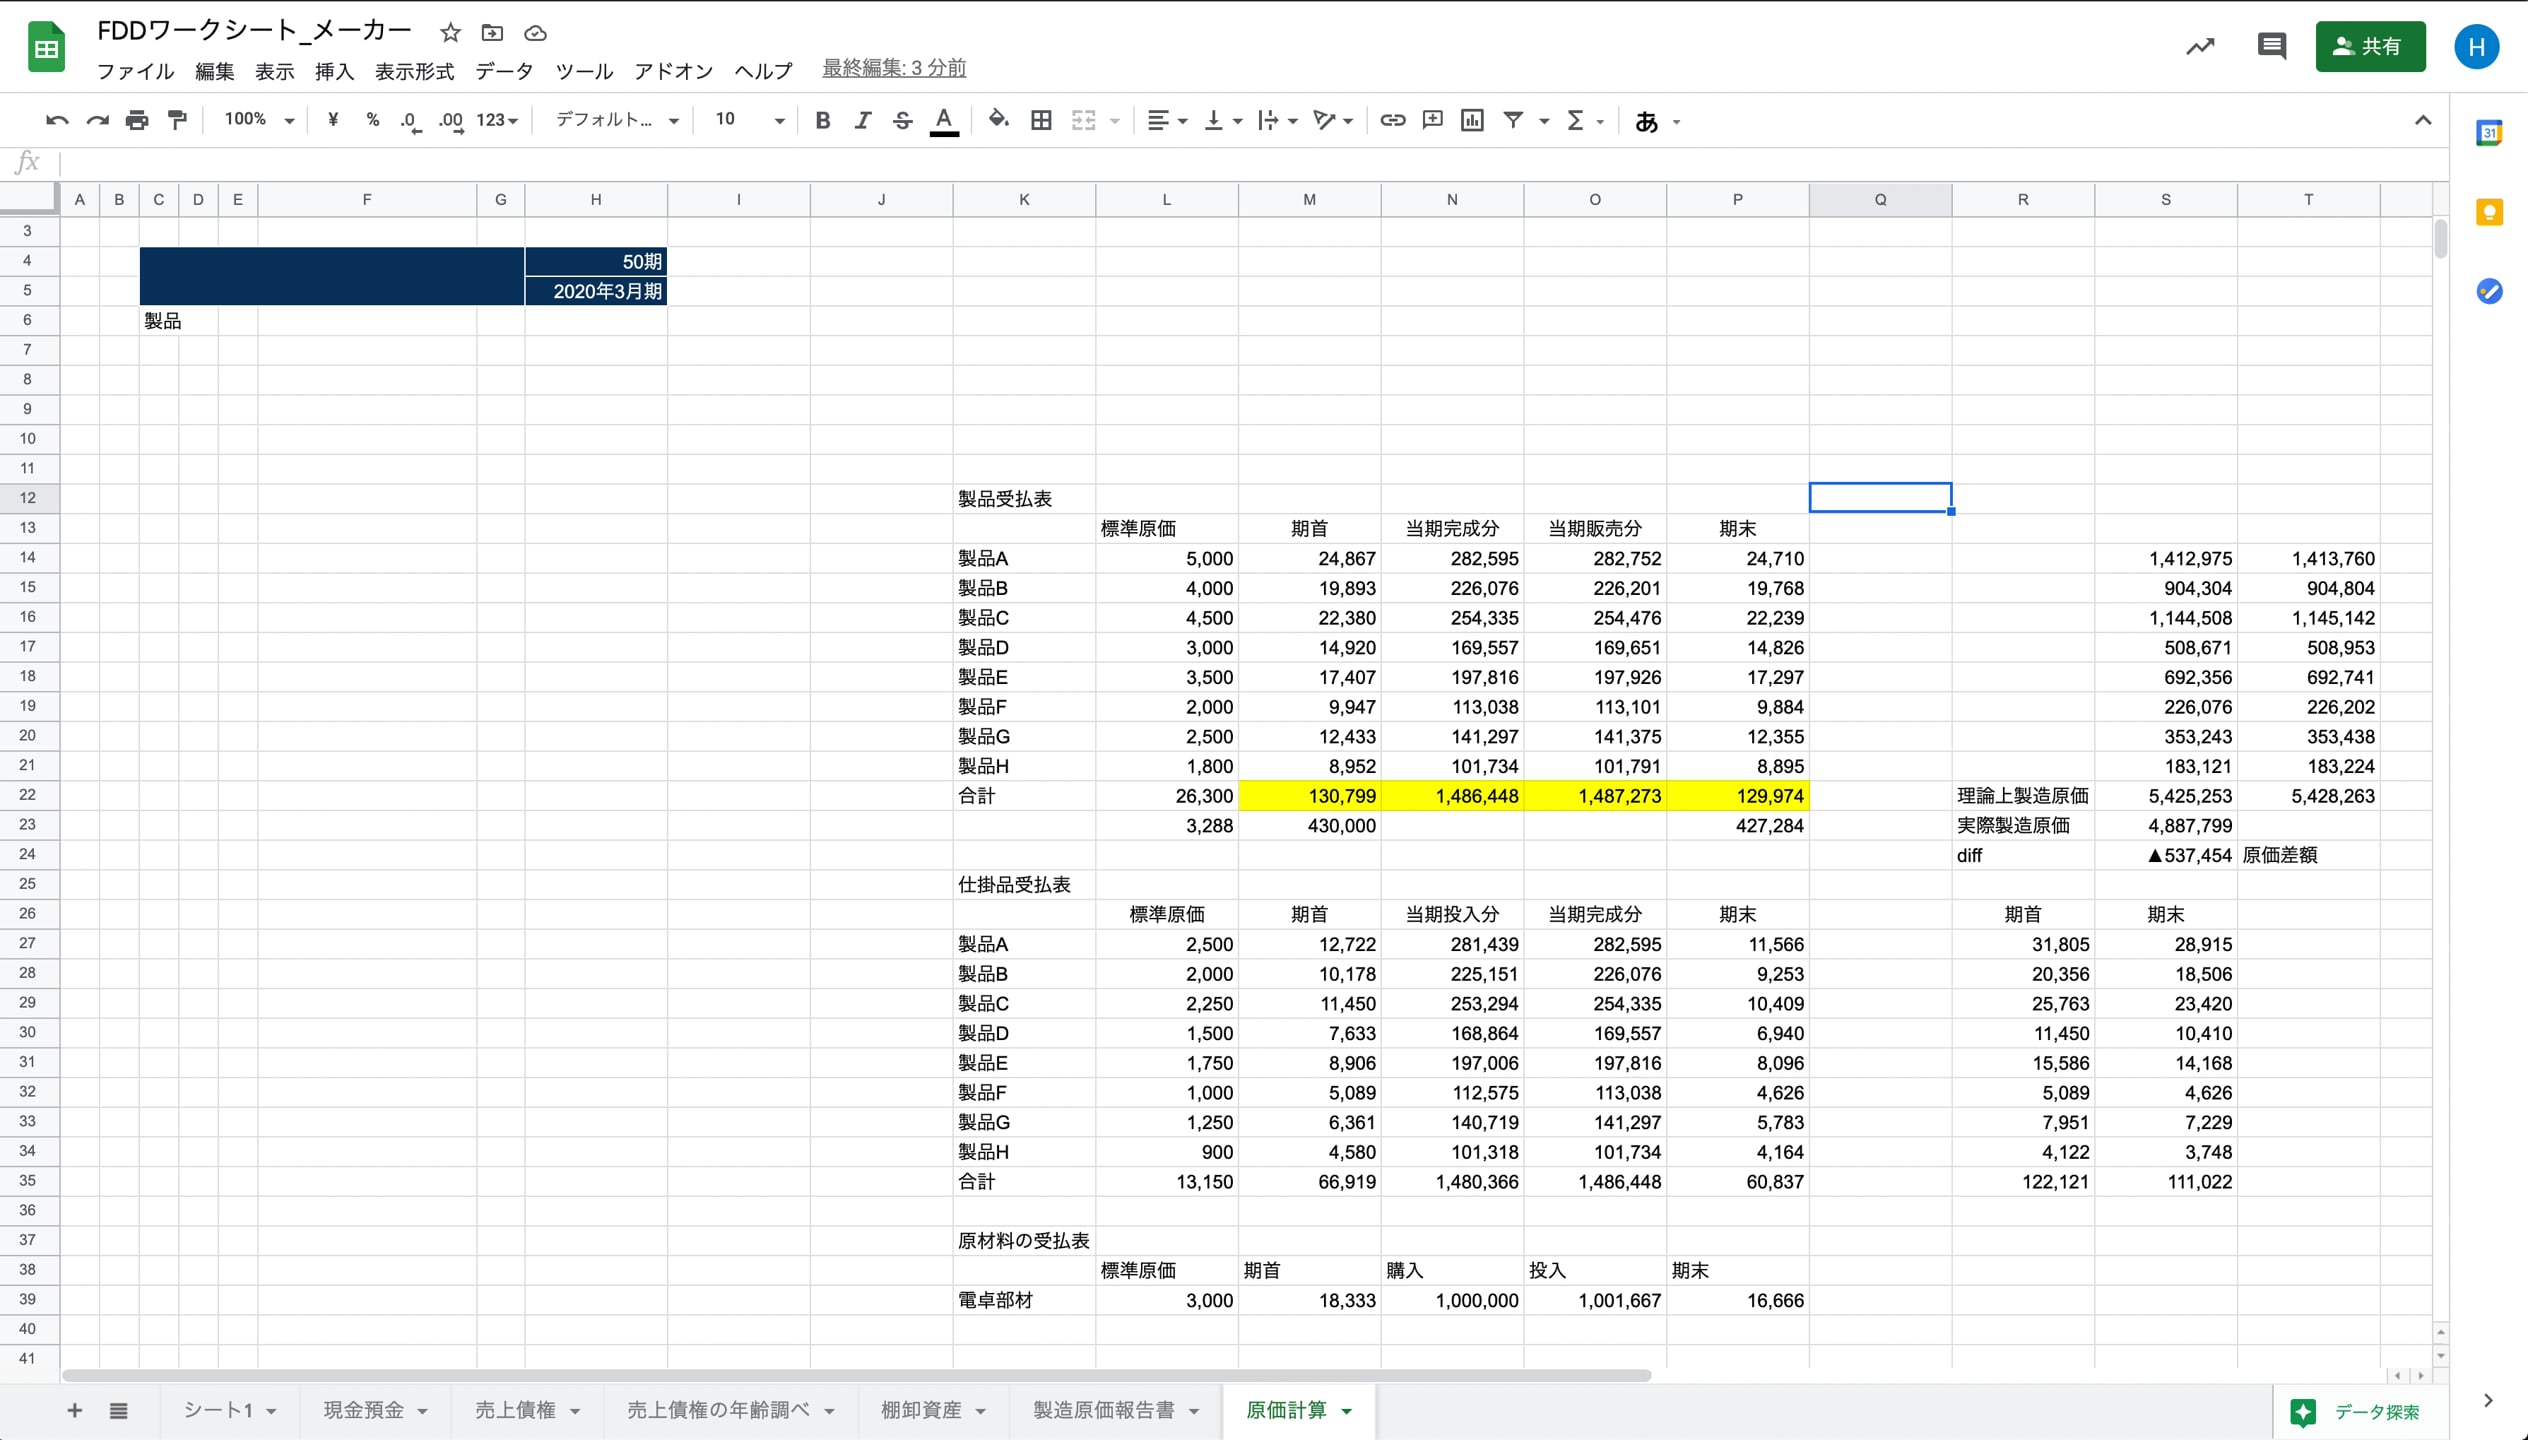Click the print icon in toolbar
2528x1440 pixels.
coord(137,120)
